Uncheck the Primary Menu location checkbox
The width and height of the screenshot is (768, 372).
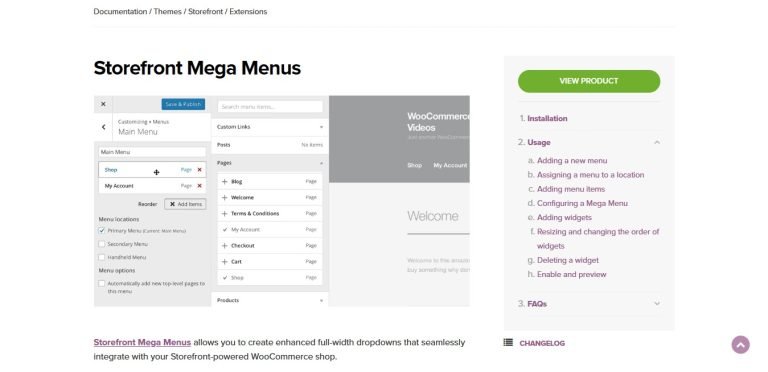point(102,231)
